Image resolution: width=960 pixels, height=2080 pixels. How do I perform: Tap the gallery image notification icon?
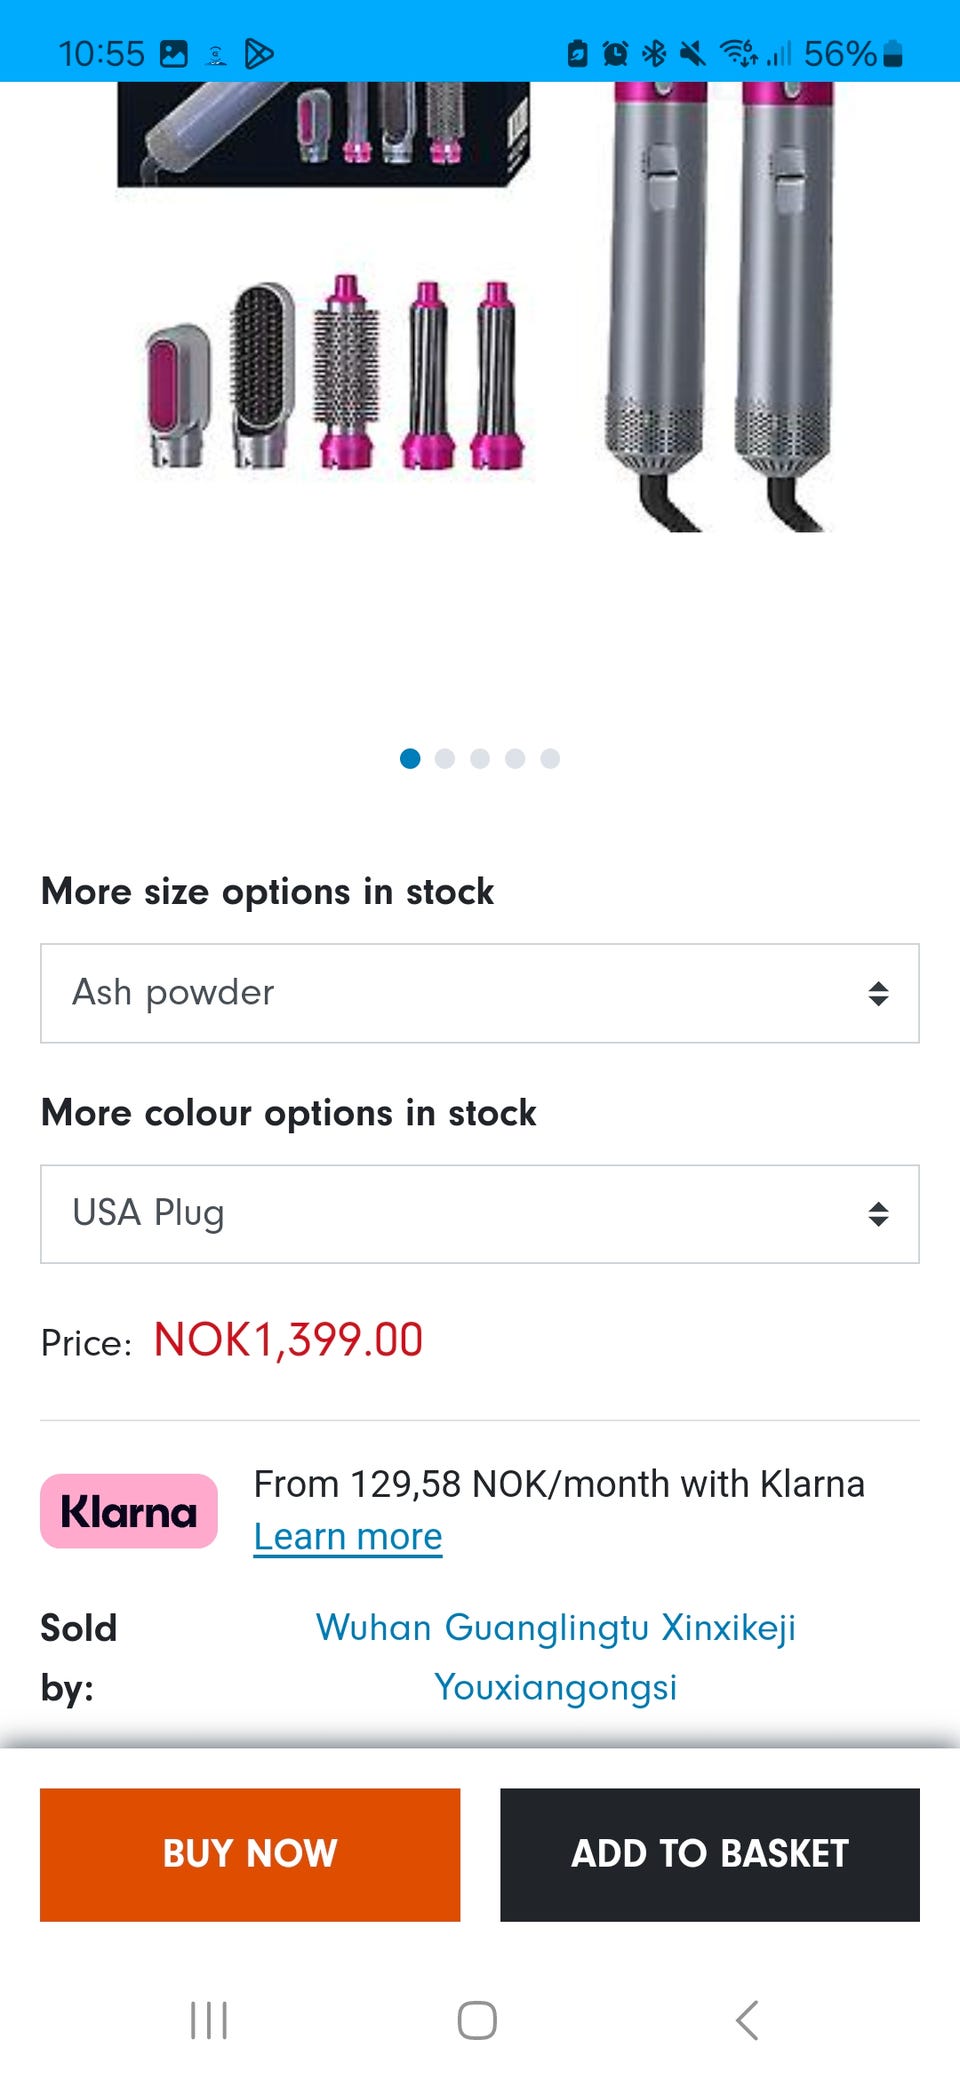click(174, 53)
